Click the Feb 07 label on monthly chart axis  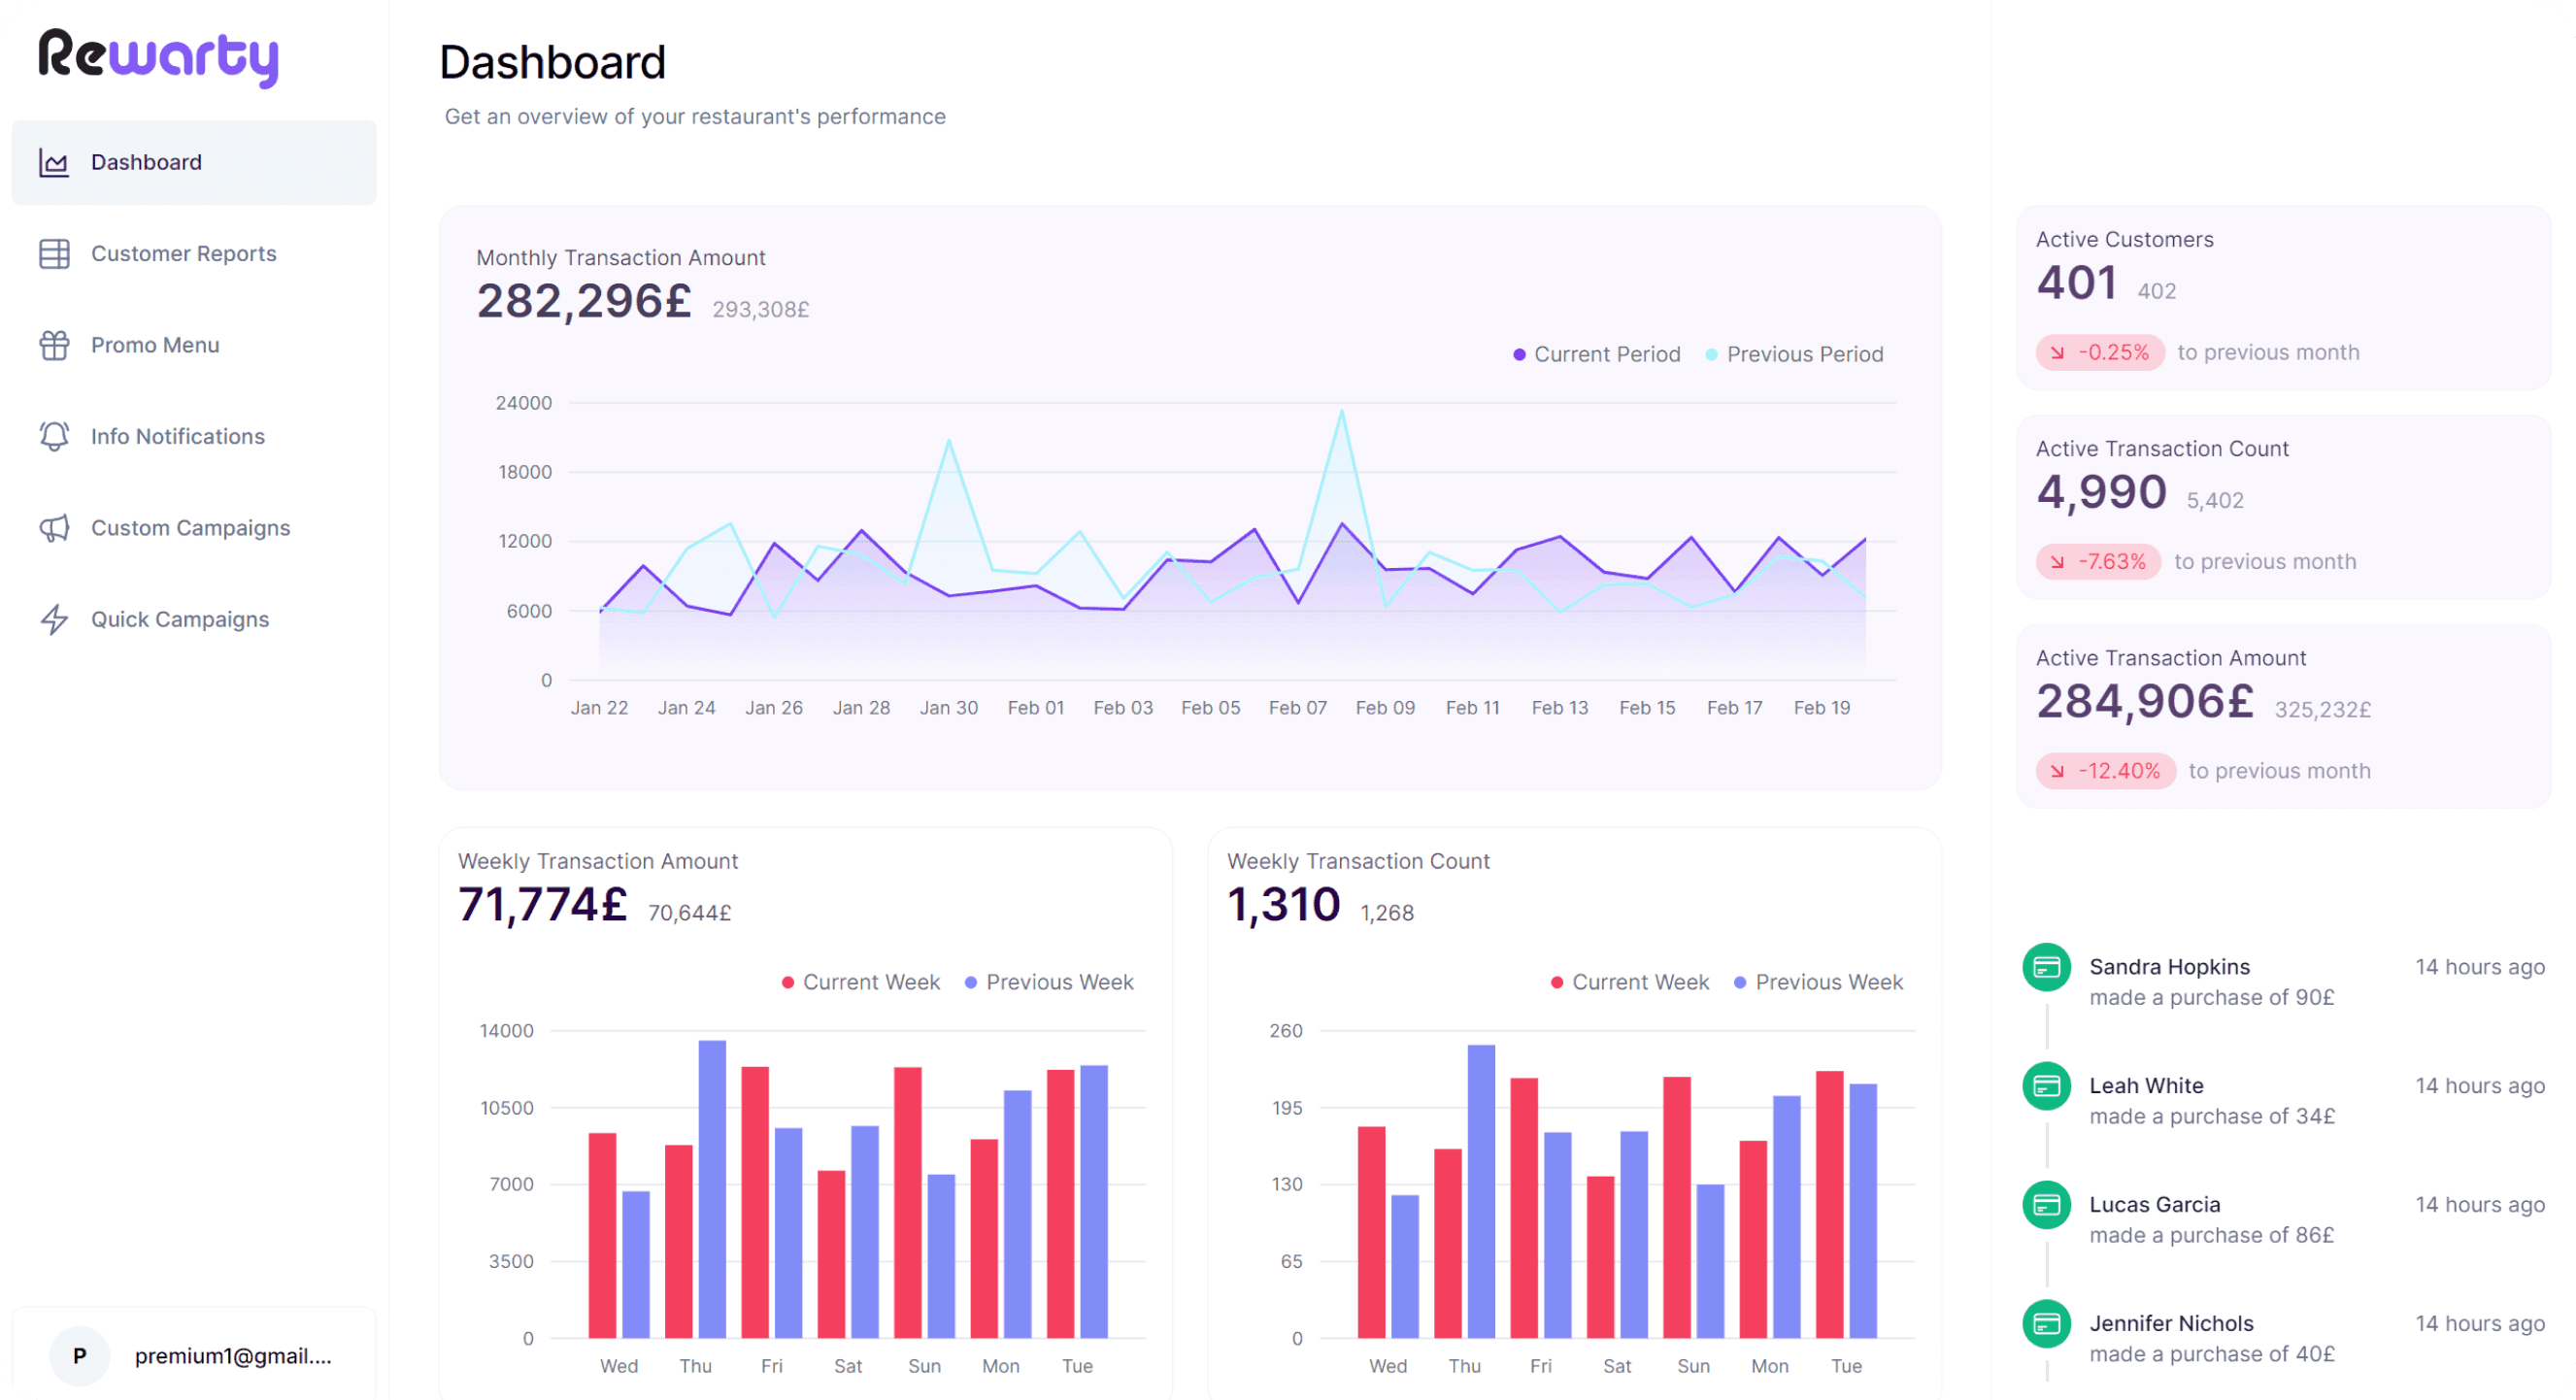[1298, 708]
